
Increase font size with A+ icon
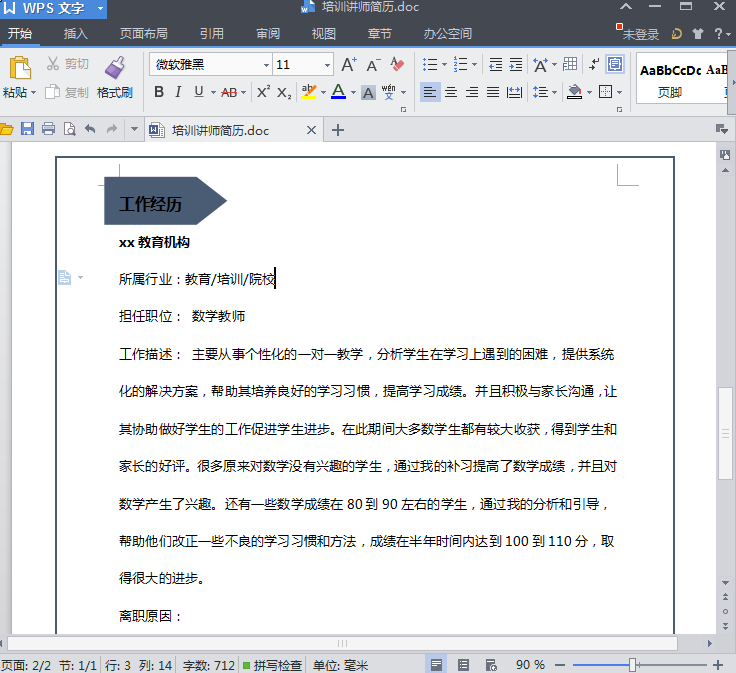coord(349,64)
